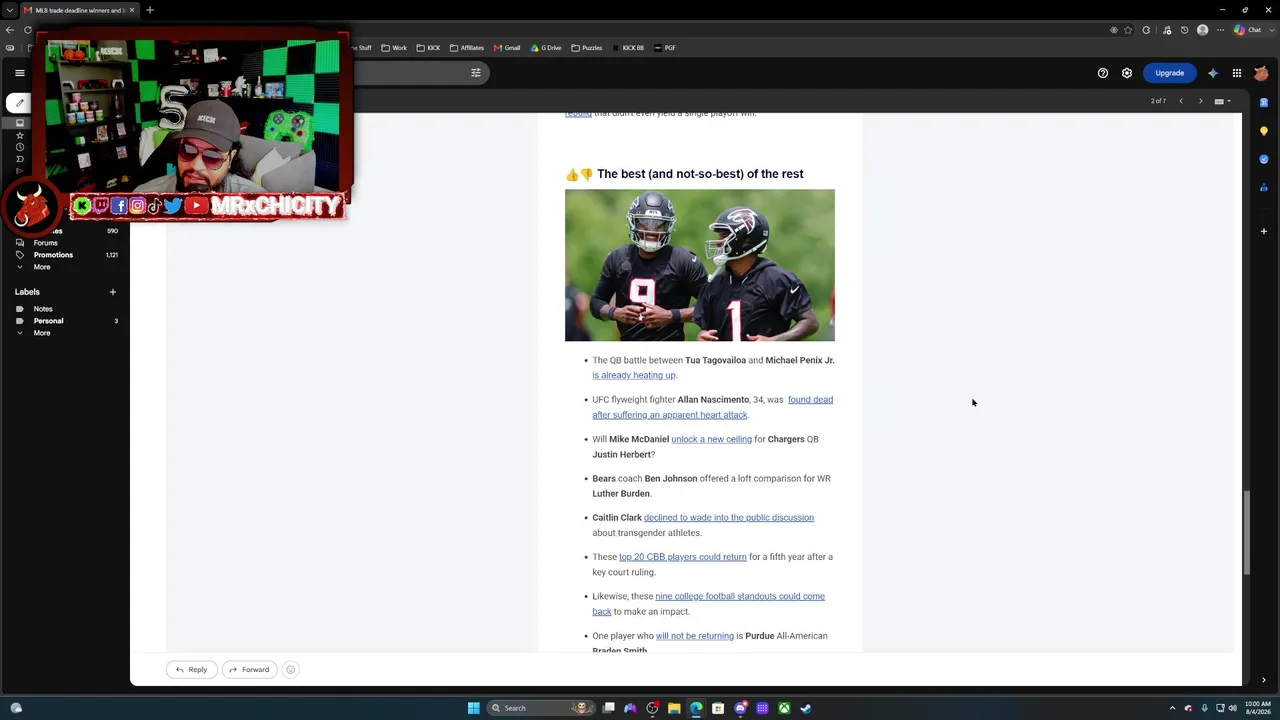Select MLB trade deadline browser tab

pyautogui.click(x=78, y=10)
